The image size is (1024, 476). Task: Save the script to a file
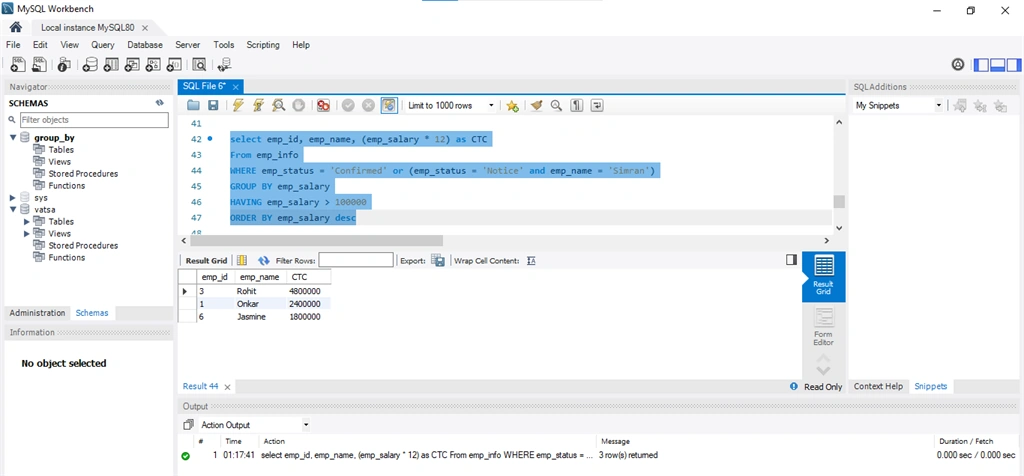click(213, 105)
